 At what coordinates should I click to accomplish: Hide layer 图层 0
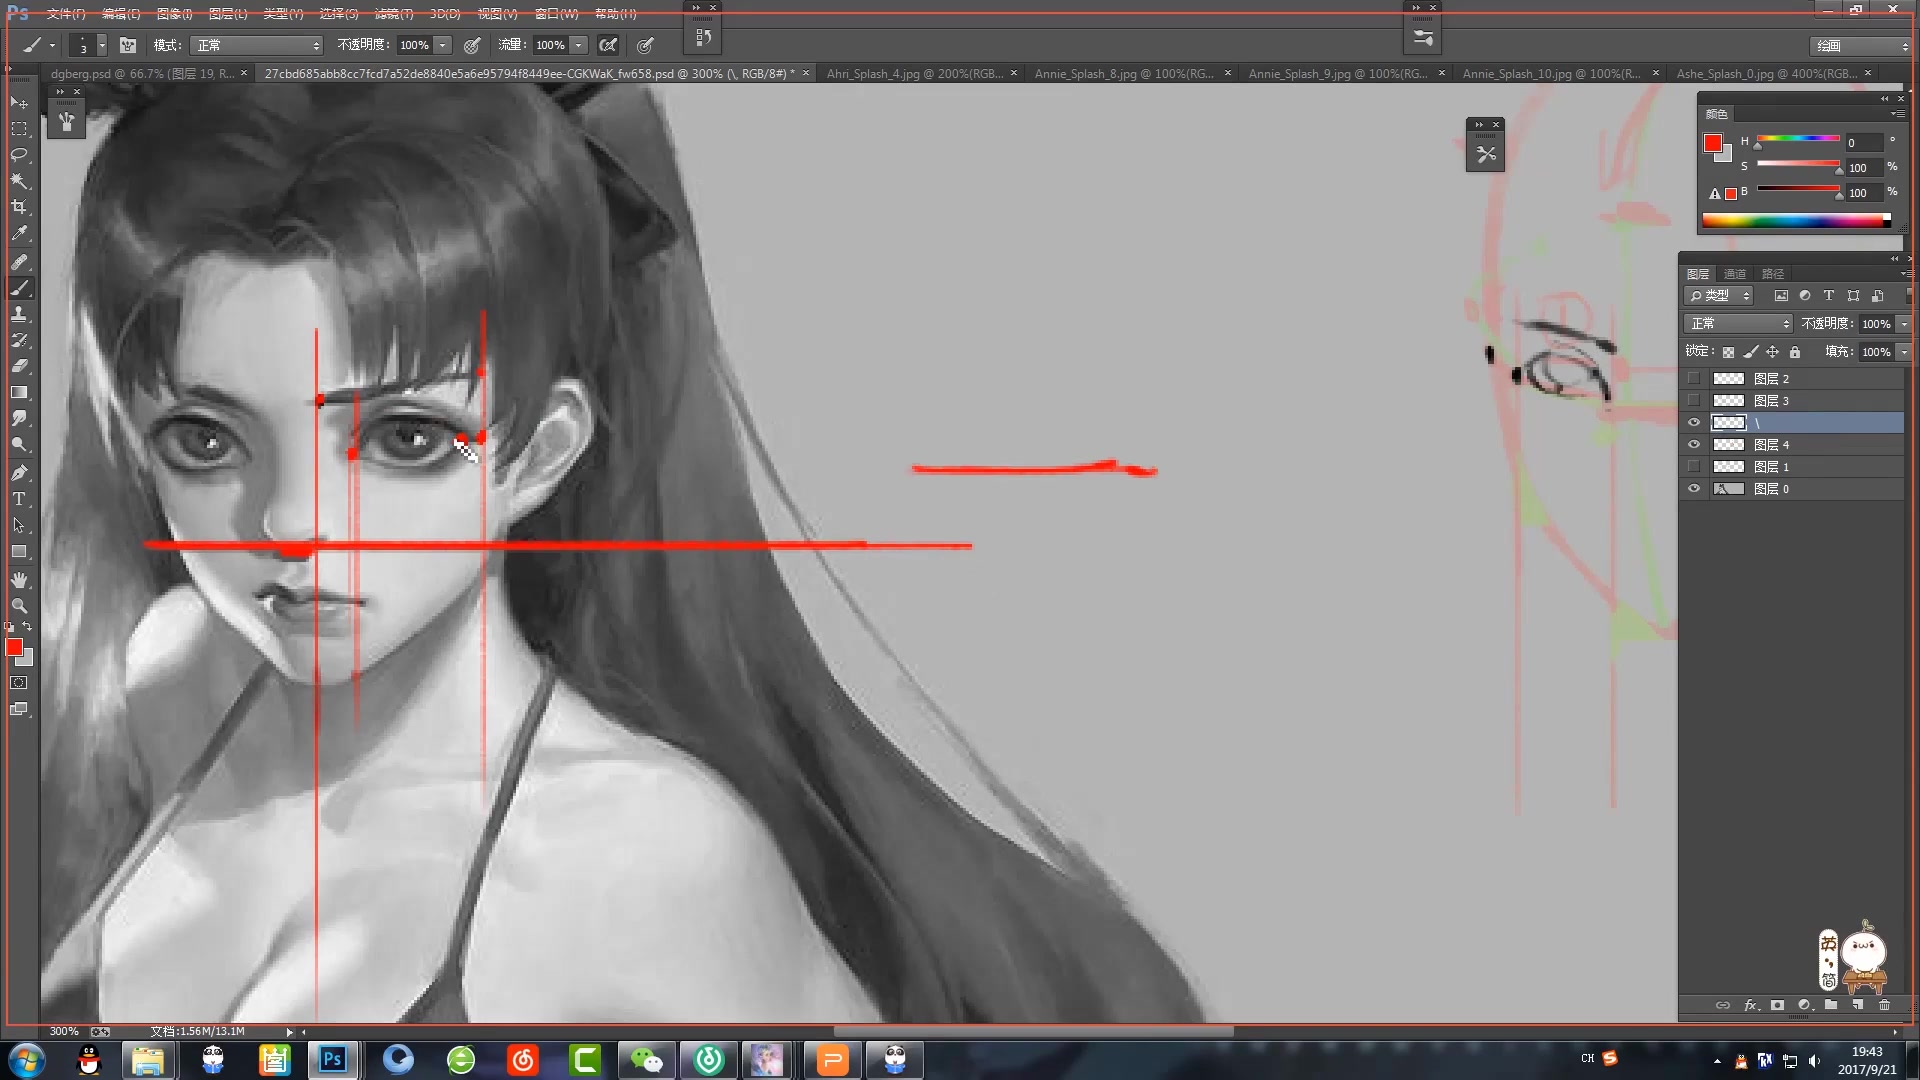1693,489
